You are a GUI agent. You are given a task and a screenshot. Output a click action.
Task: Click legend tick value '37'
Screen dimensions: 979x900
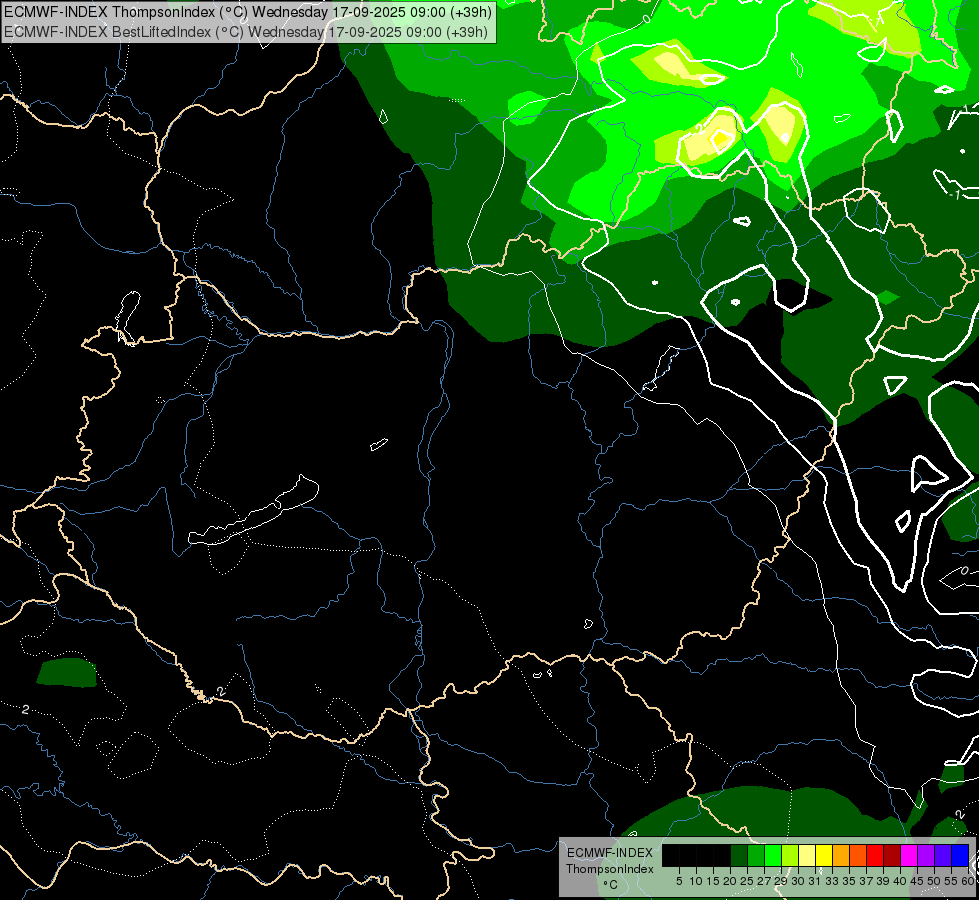(866, 881)
